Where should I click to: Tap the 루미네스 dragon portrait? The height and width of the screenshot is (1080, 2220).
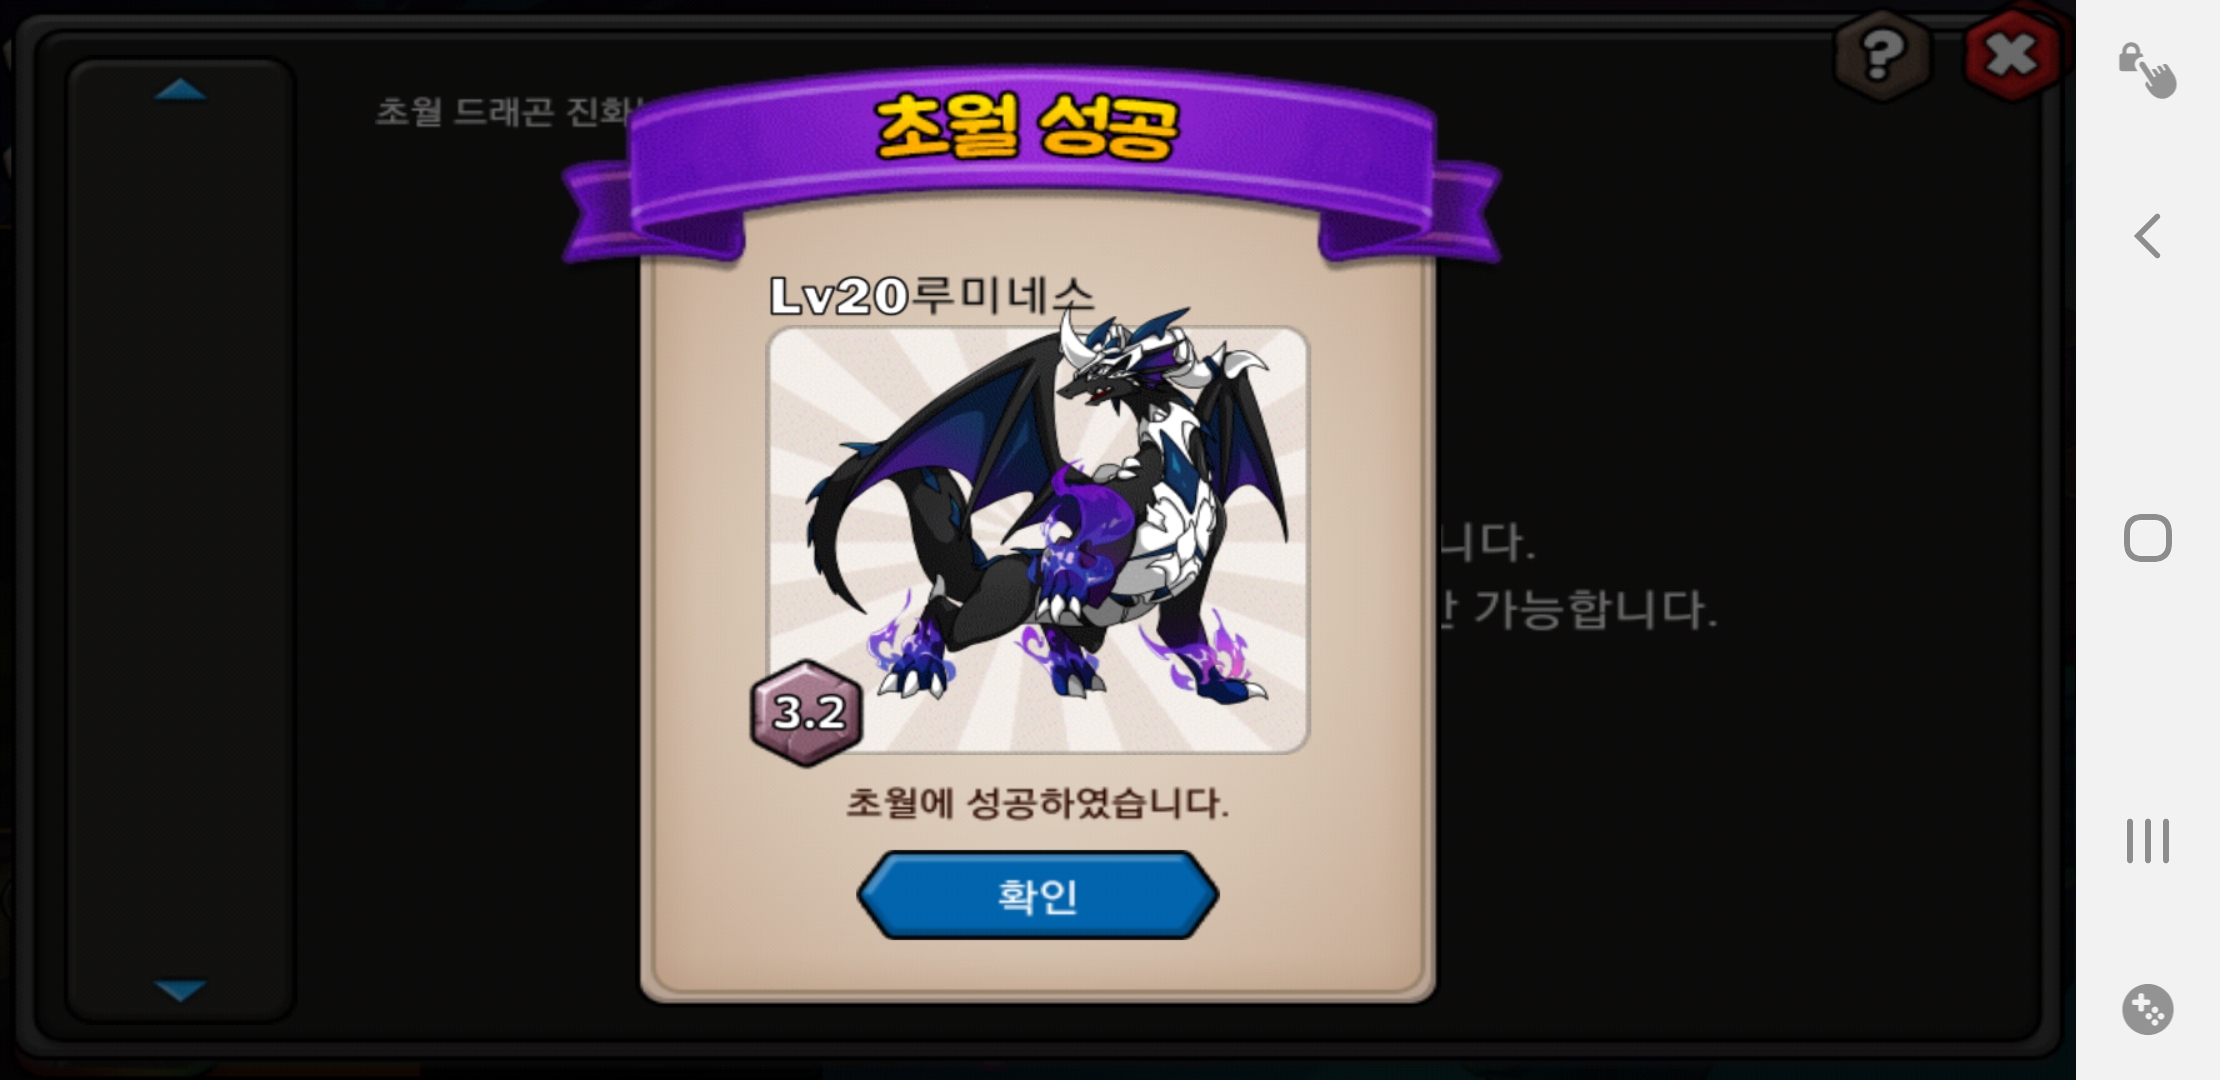pyautogui.click(x=1037, y=540)
